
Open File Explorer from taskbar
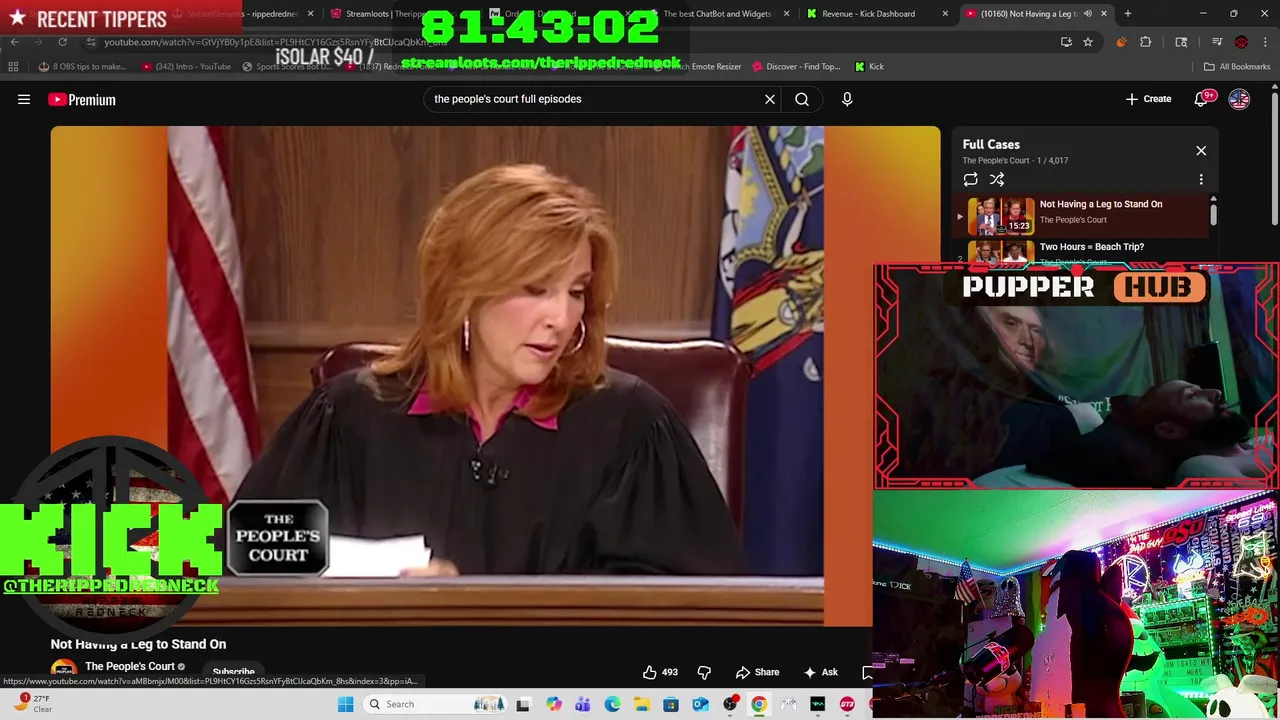(641, 704)
